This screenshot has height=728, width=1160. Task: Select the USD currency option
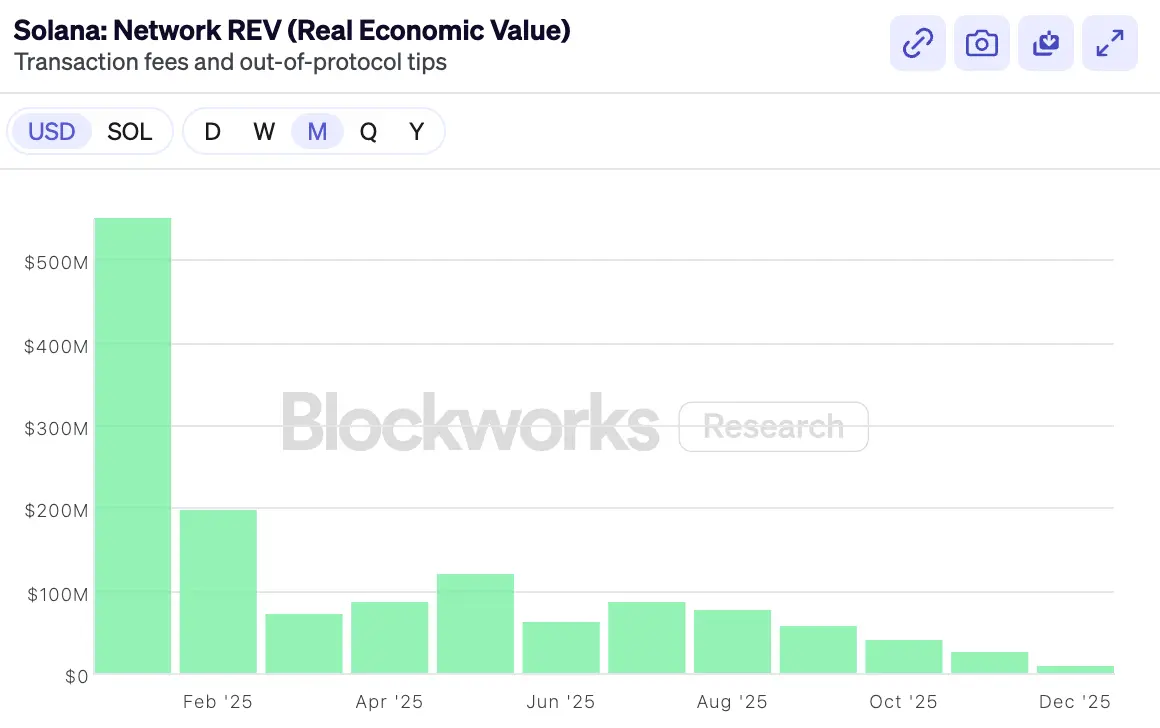[52, 131]
